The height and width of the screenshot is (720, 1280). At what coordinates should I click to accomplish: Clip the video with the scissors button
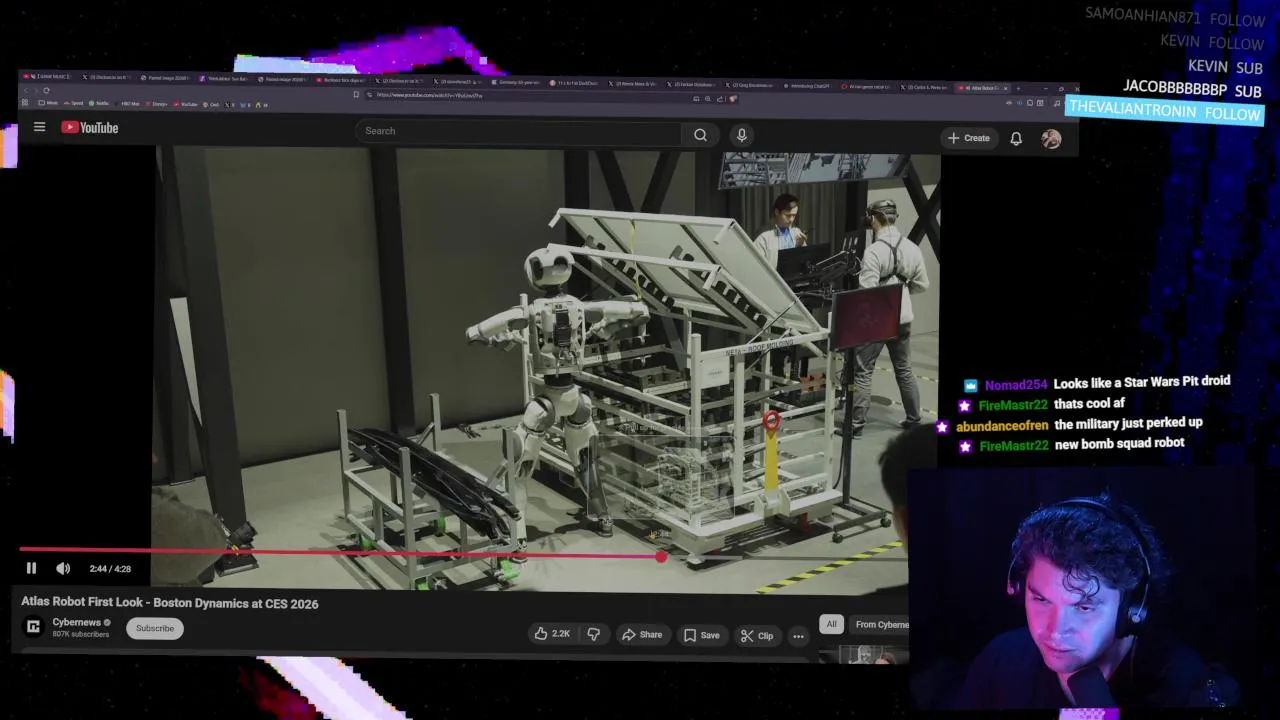point(757,635)
